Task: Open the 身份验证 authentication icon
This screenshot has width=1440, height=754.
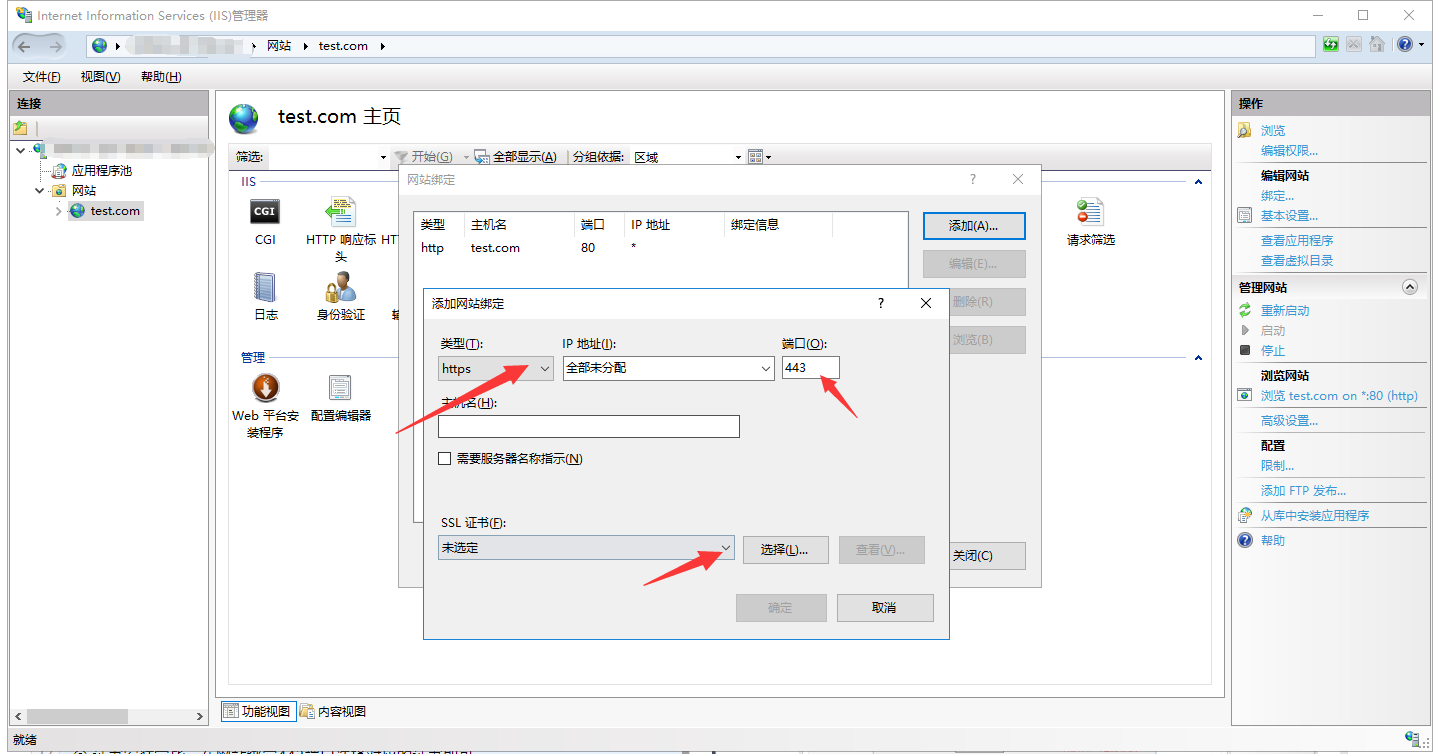Action: 340,289
